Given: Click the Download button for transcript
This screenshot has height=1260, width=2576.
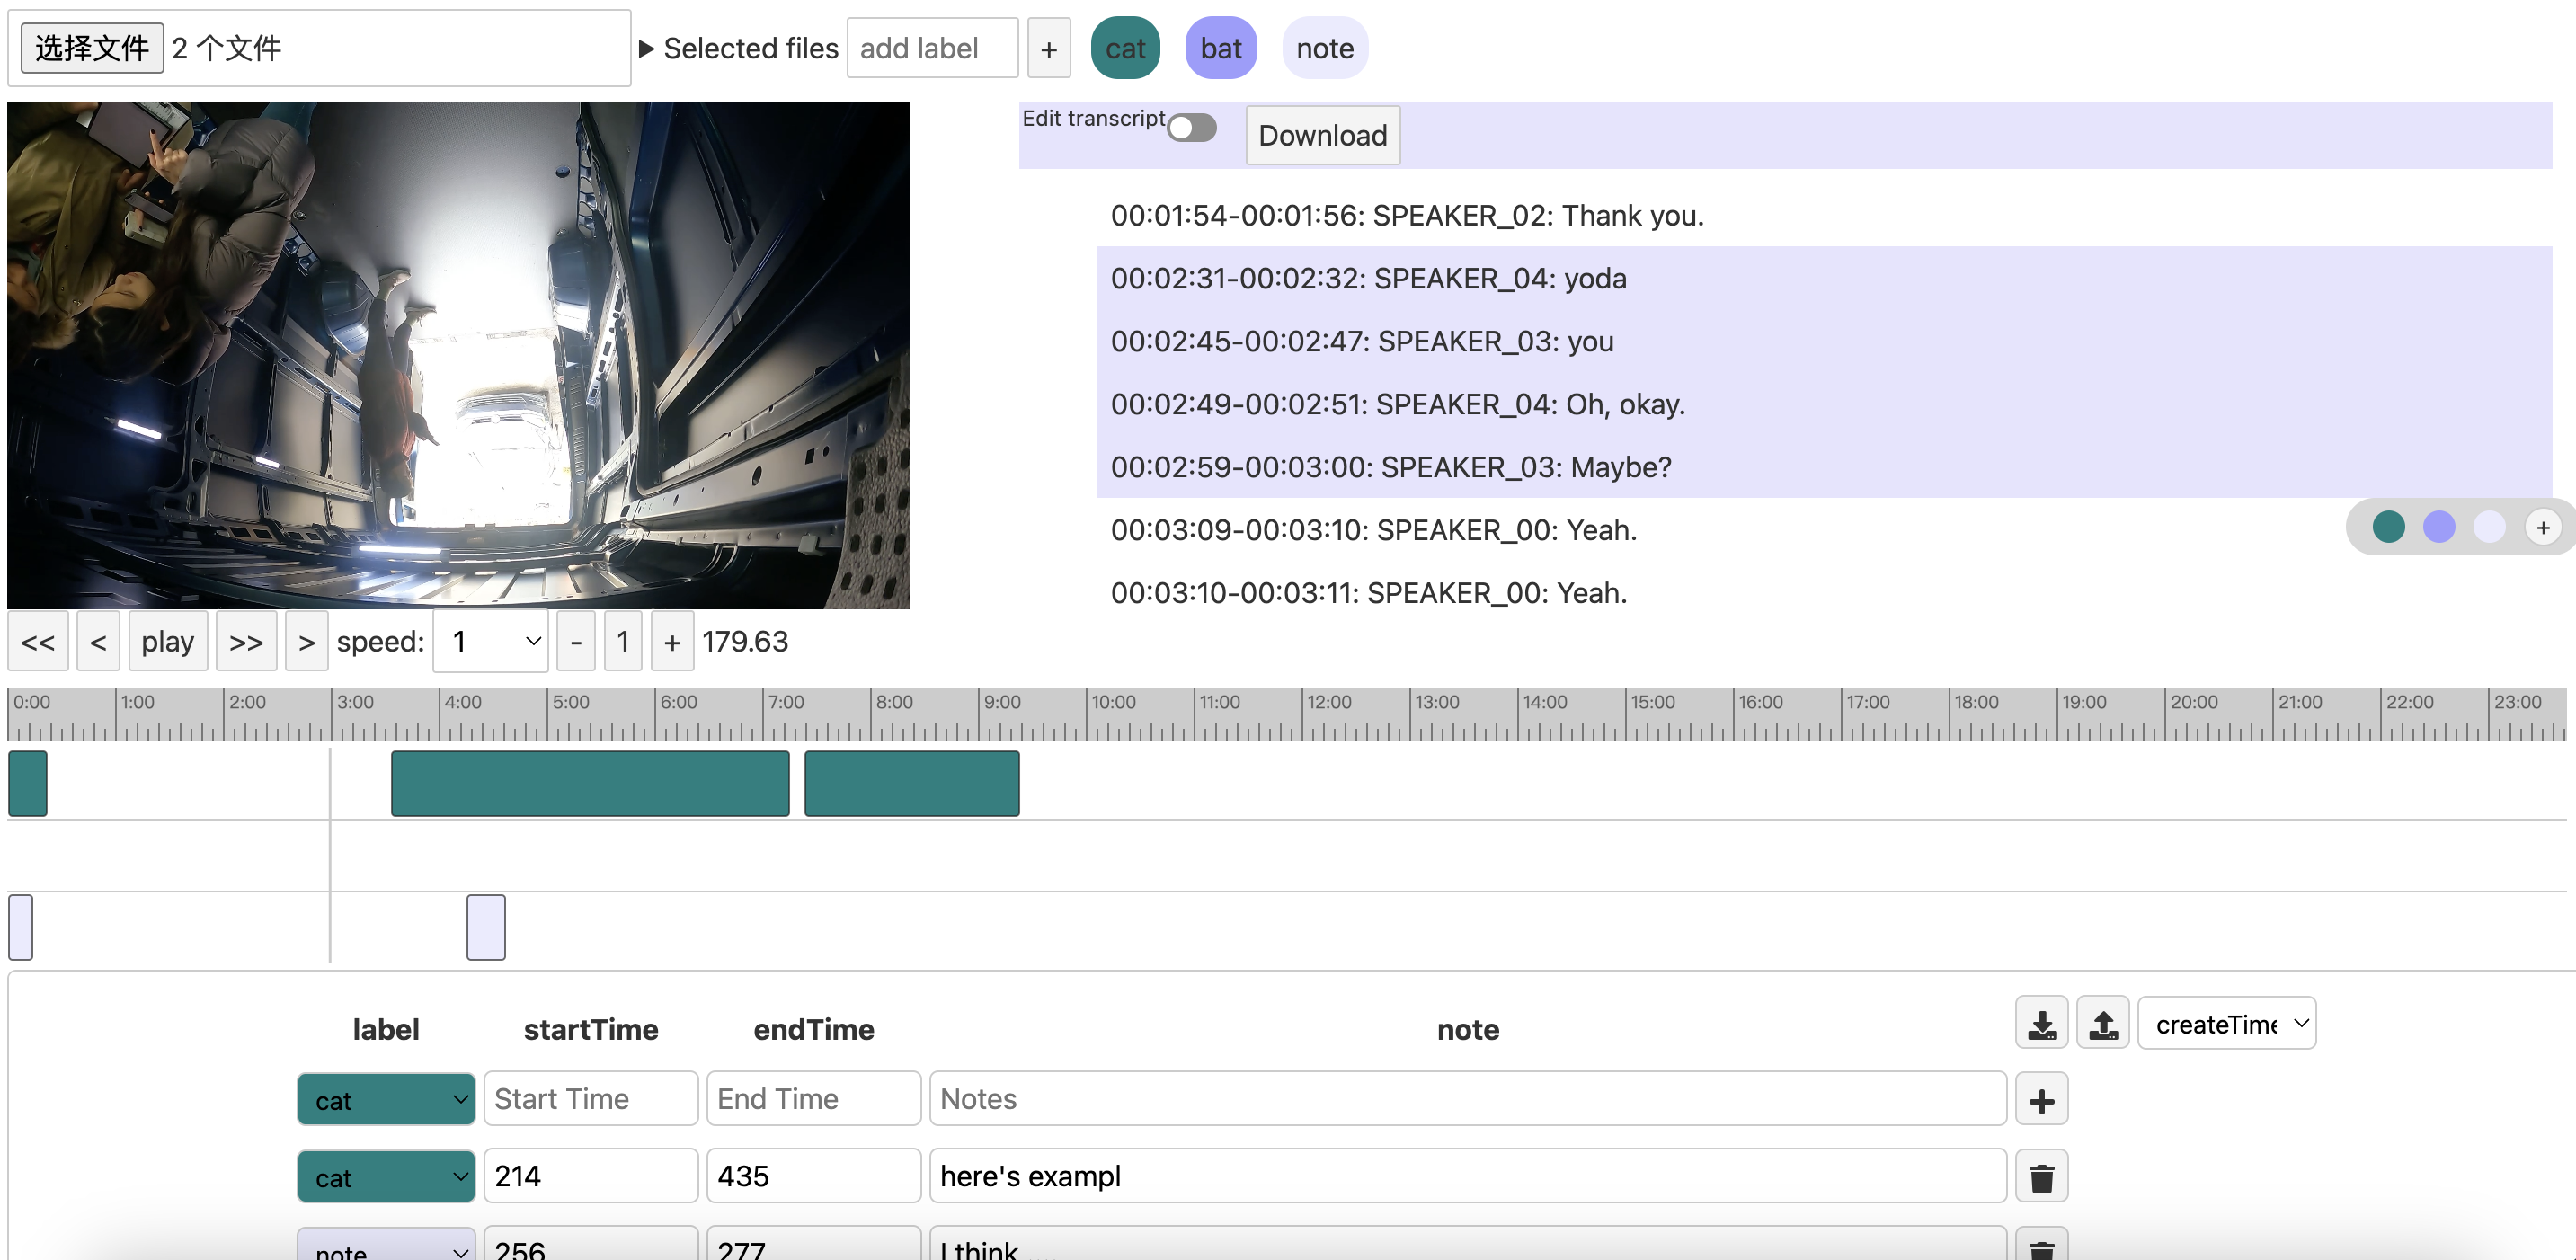Looking at the screenshot, I should (1324, 135).
